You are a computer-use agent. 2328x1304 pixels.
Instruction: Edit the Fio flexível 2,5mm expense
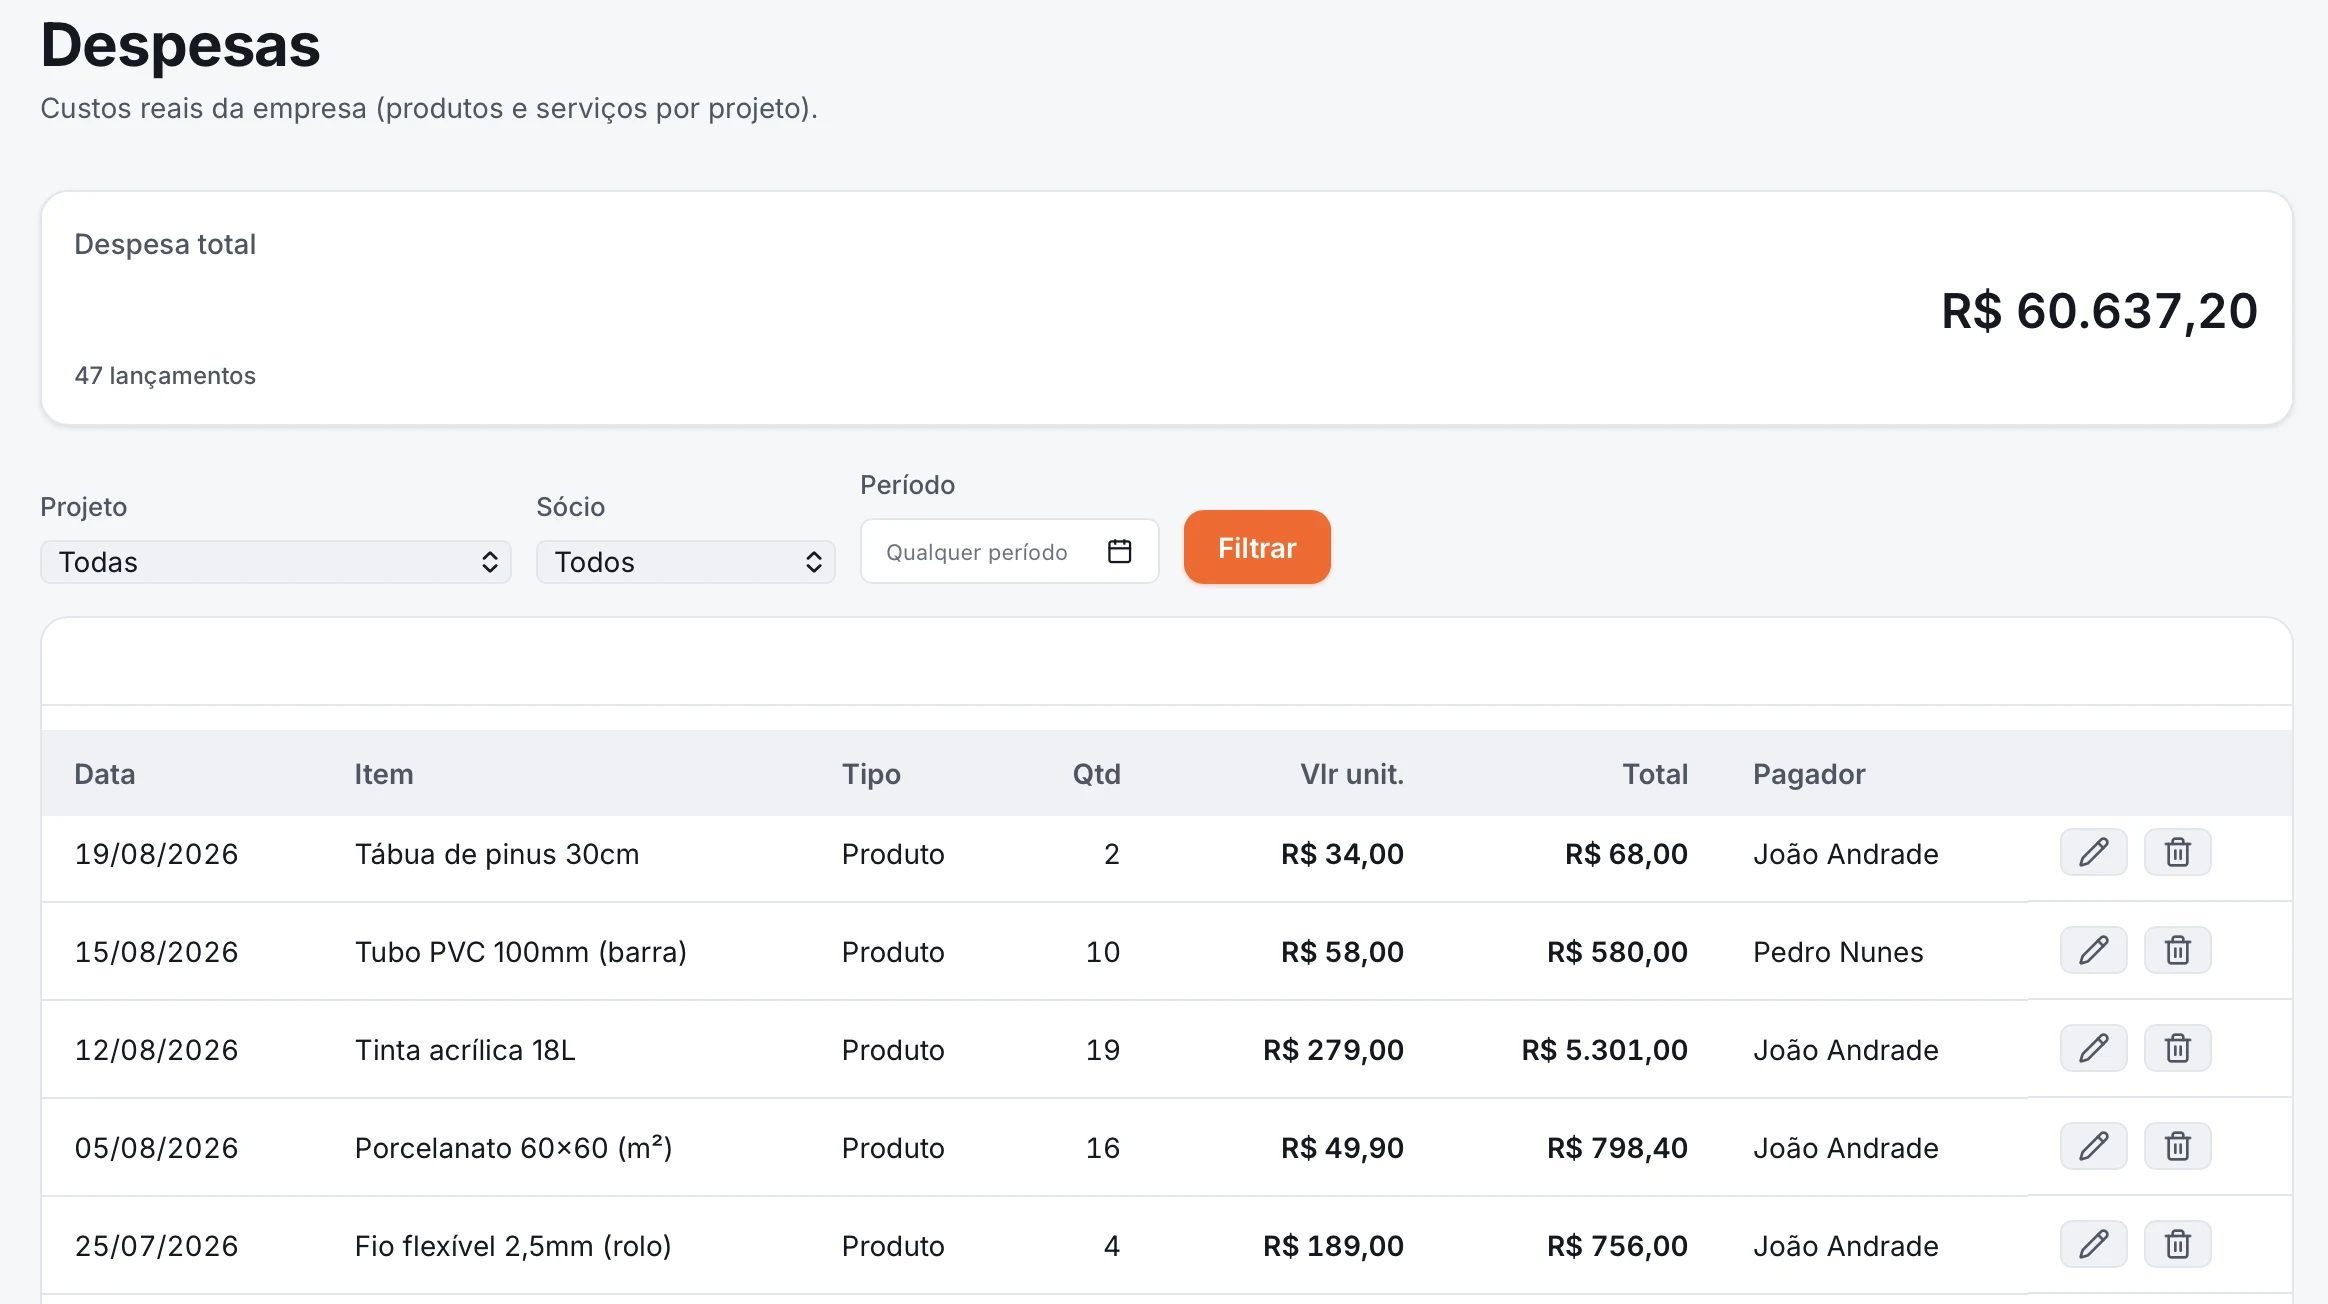pyautogui.click(x=2093, y=1245)
